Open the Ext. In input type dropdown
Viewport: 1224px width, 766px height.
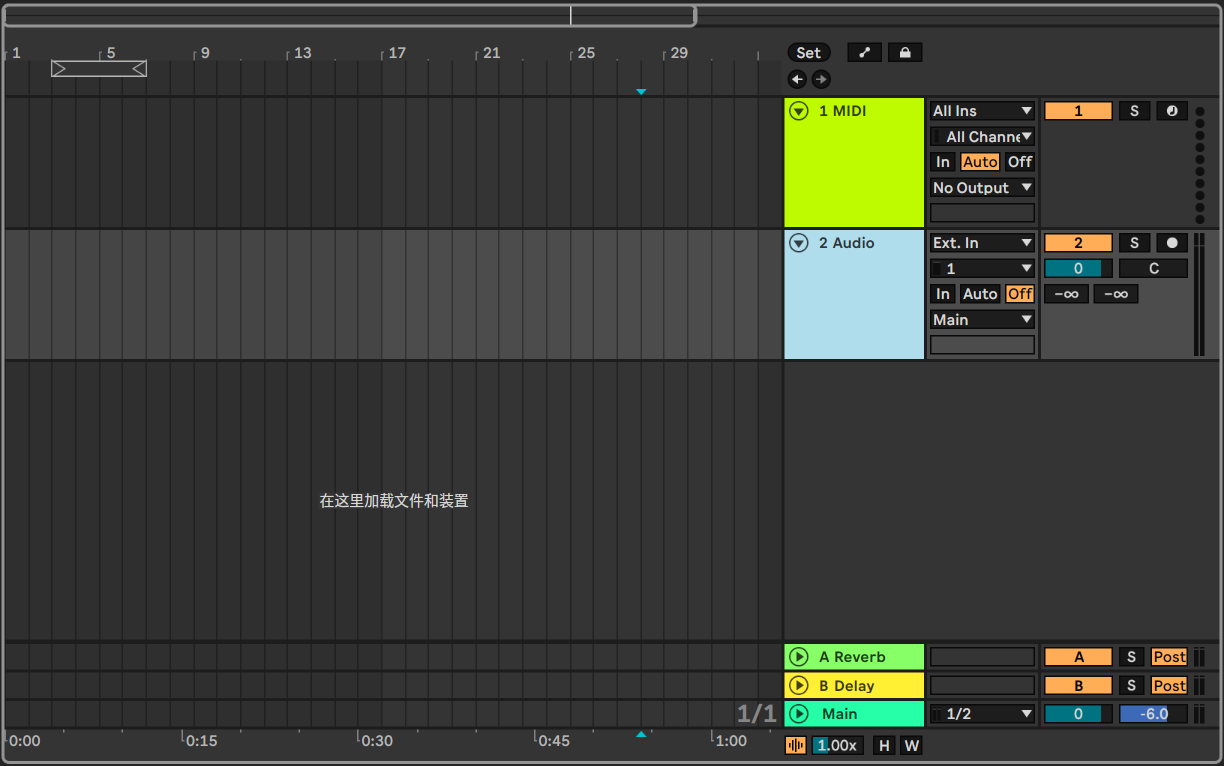tap(982, 243)
